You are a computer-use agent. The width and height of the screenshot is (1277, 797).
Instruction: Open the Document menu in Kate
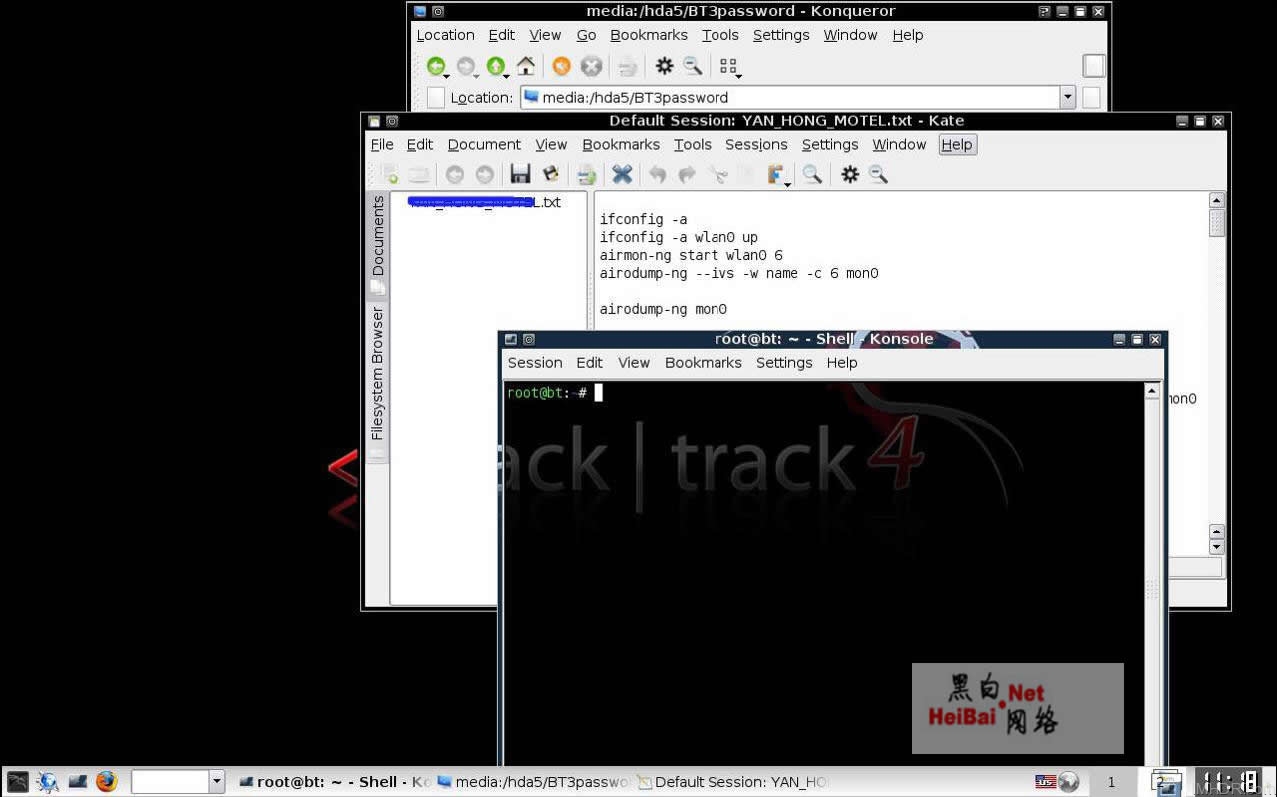point(484,145)
